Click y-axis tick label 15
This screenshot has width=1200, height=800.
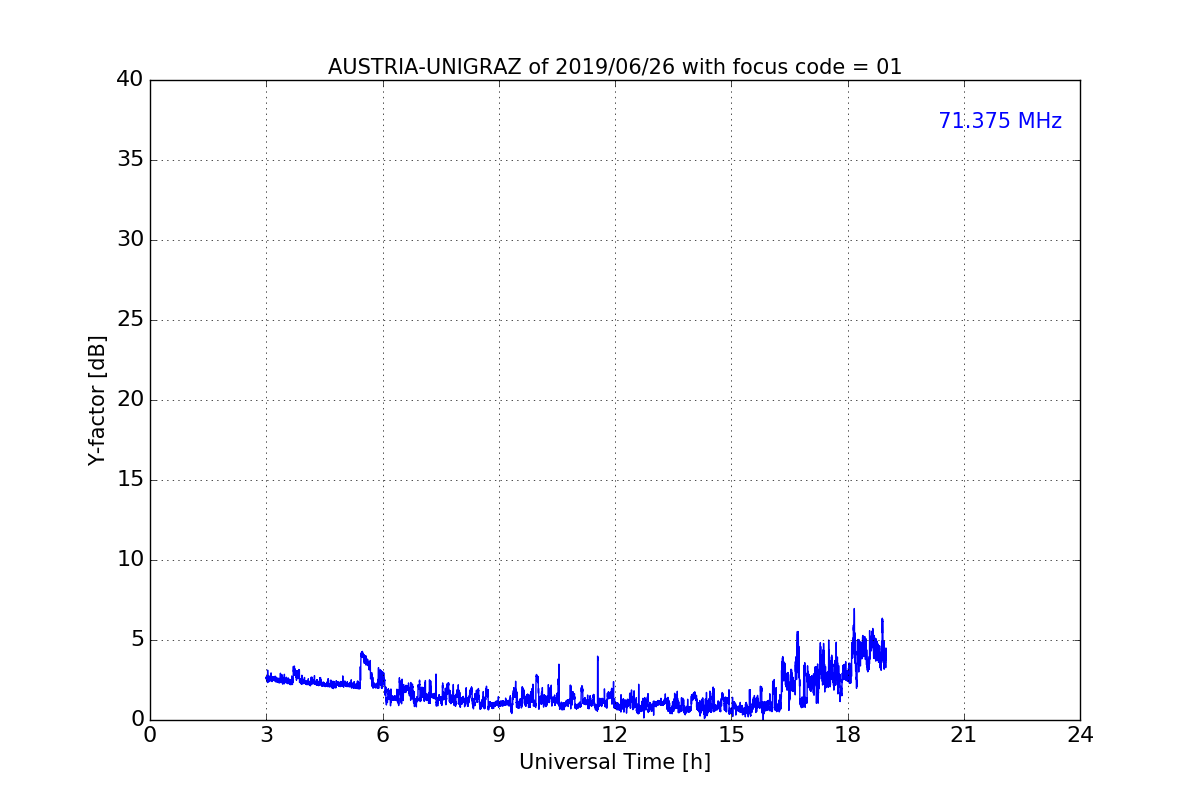coord(130,480)
